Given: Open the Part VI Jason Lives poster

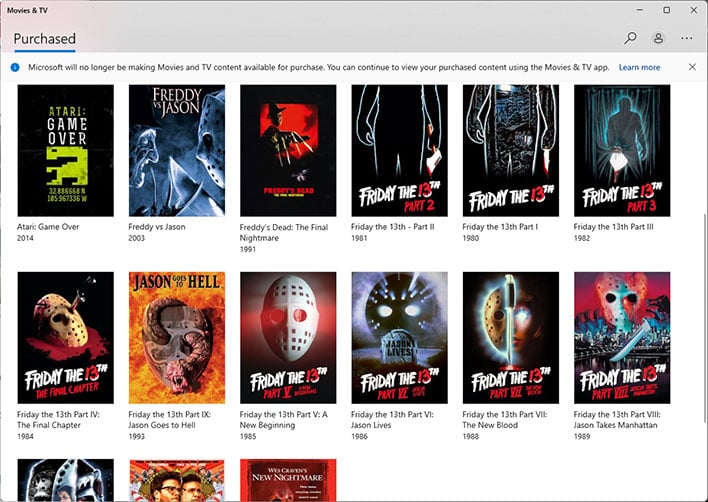Looking at the screenshot, I should click(400, 338).
